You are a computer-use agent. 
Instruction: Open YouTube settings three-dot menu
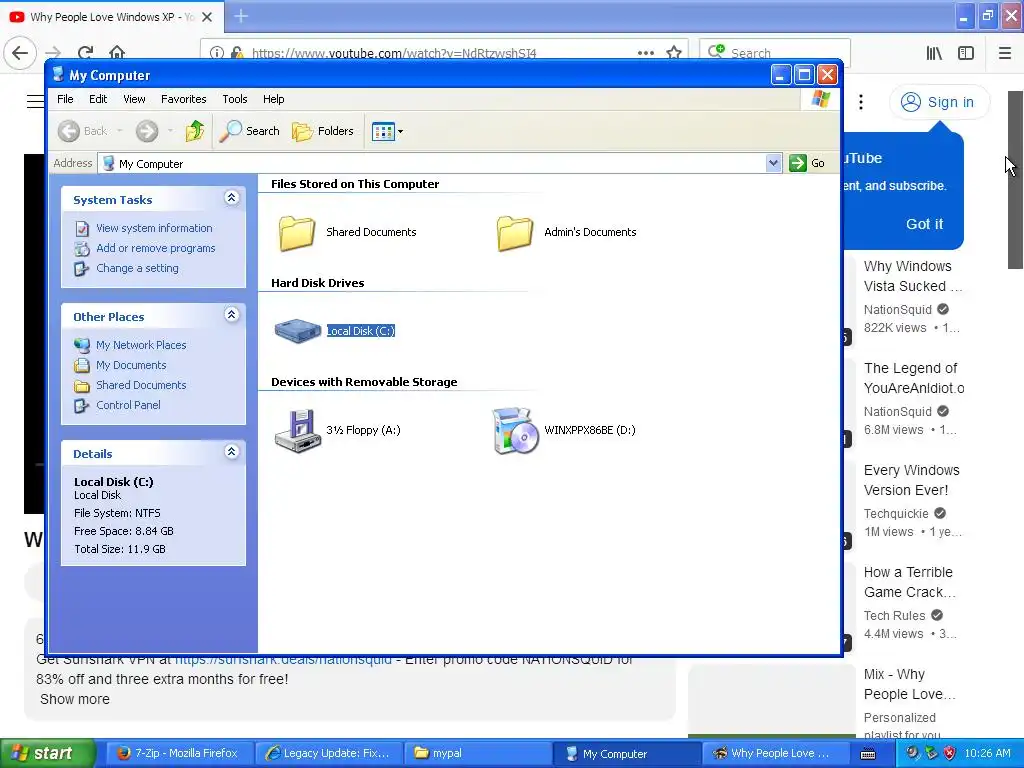click(x=861, y=102)
